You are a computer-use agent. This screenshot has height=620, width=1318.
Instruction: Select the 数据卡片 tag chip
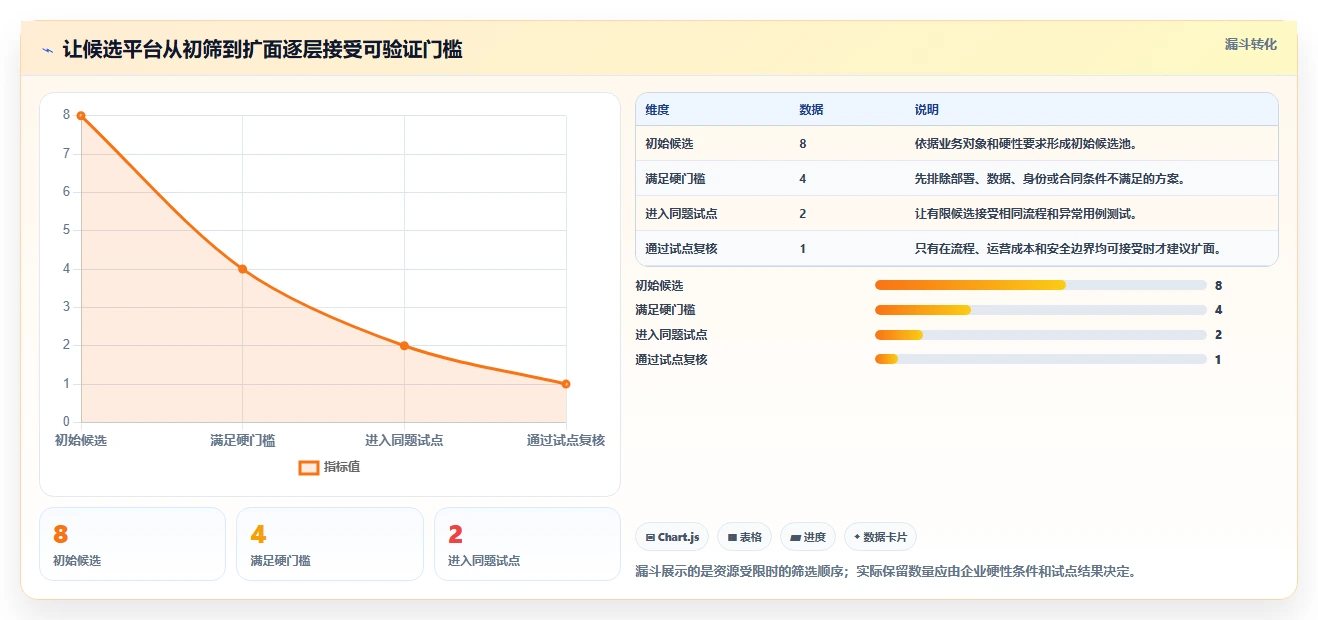tap(881, 537)
